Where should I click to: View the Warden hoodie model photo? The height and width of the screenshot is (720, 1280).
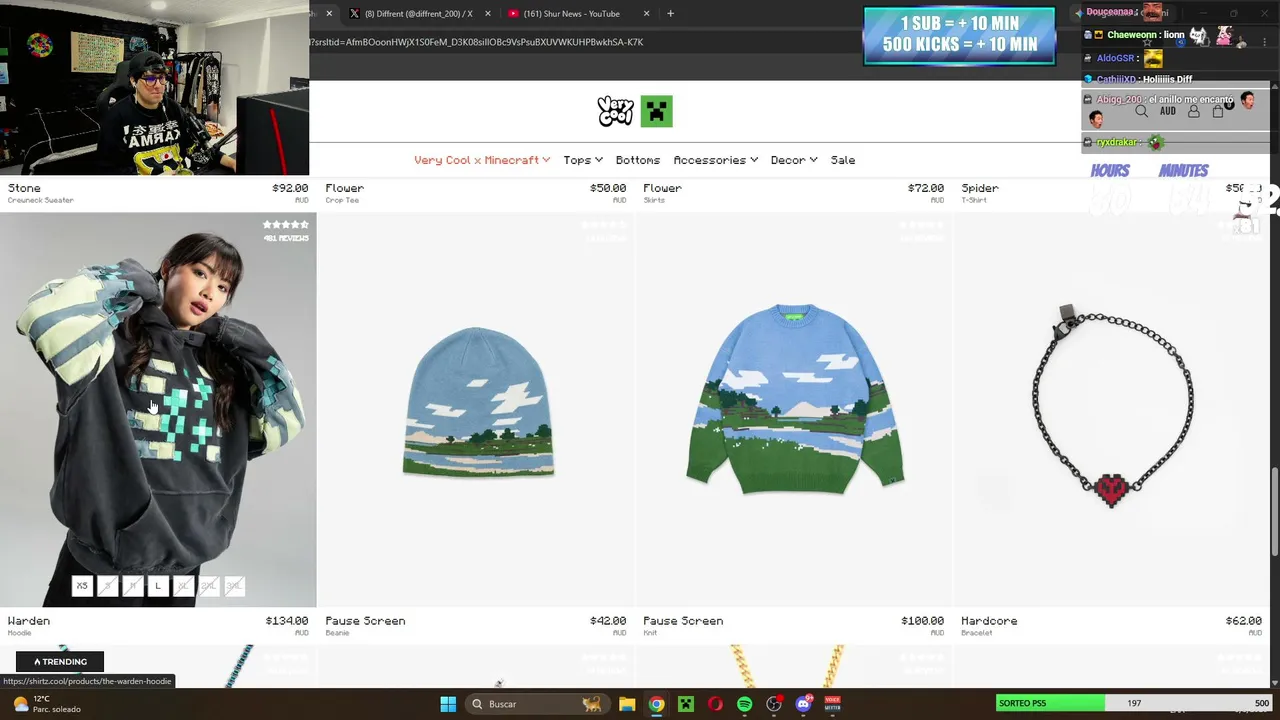pyautogui.click(x=158, y=410)
